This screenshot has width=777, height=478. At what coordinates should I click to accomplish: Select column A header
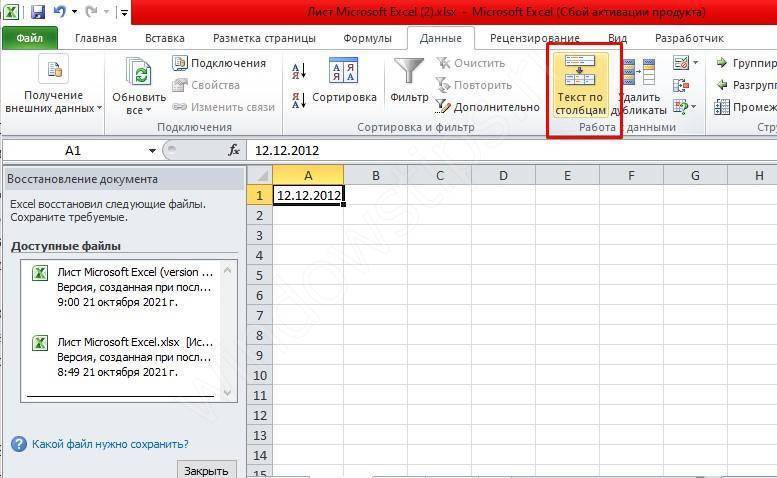(308, 175)
